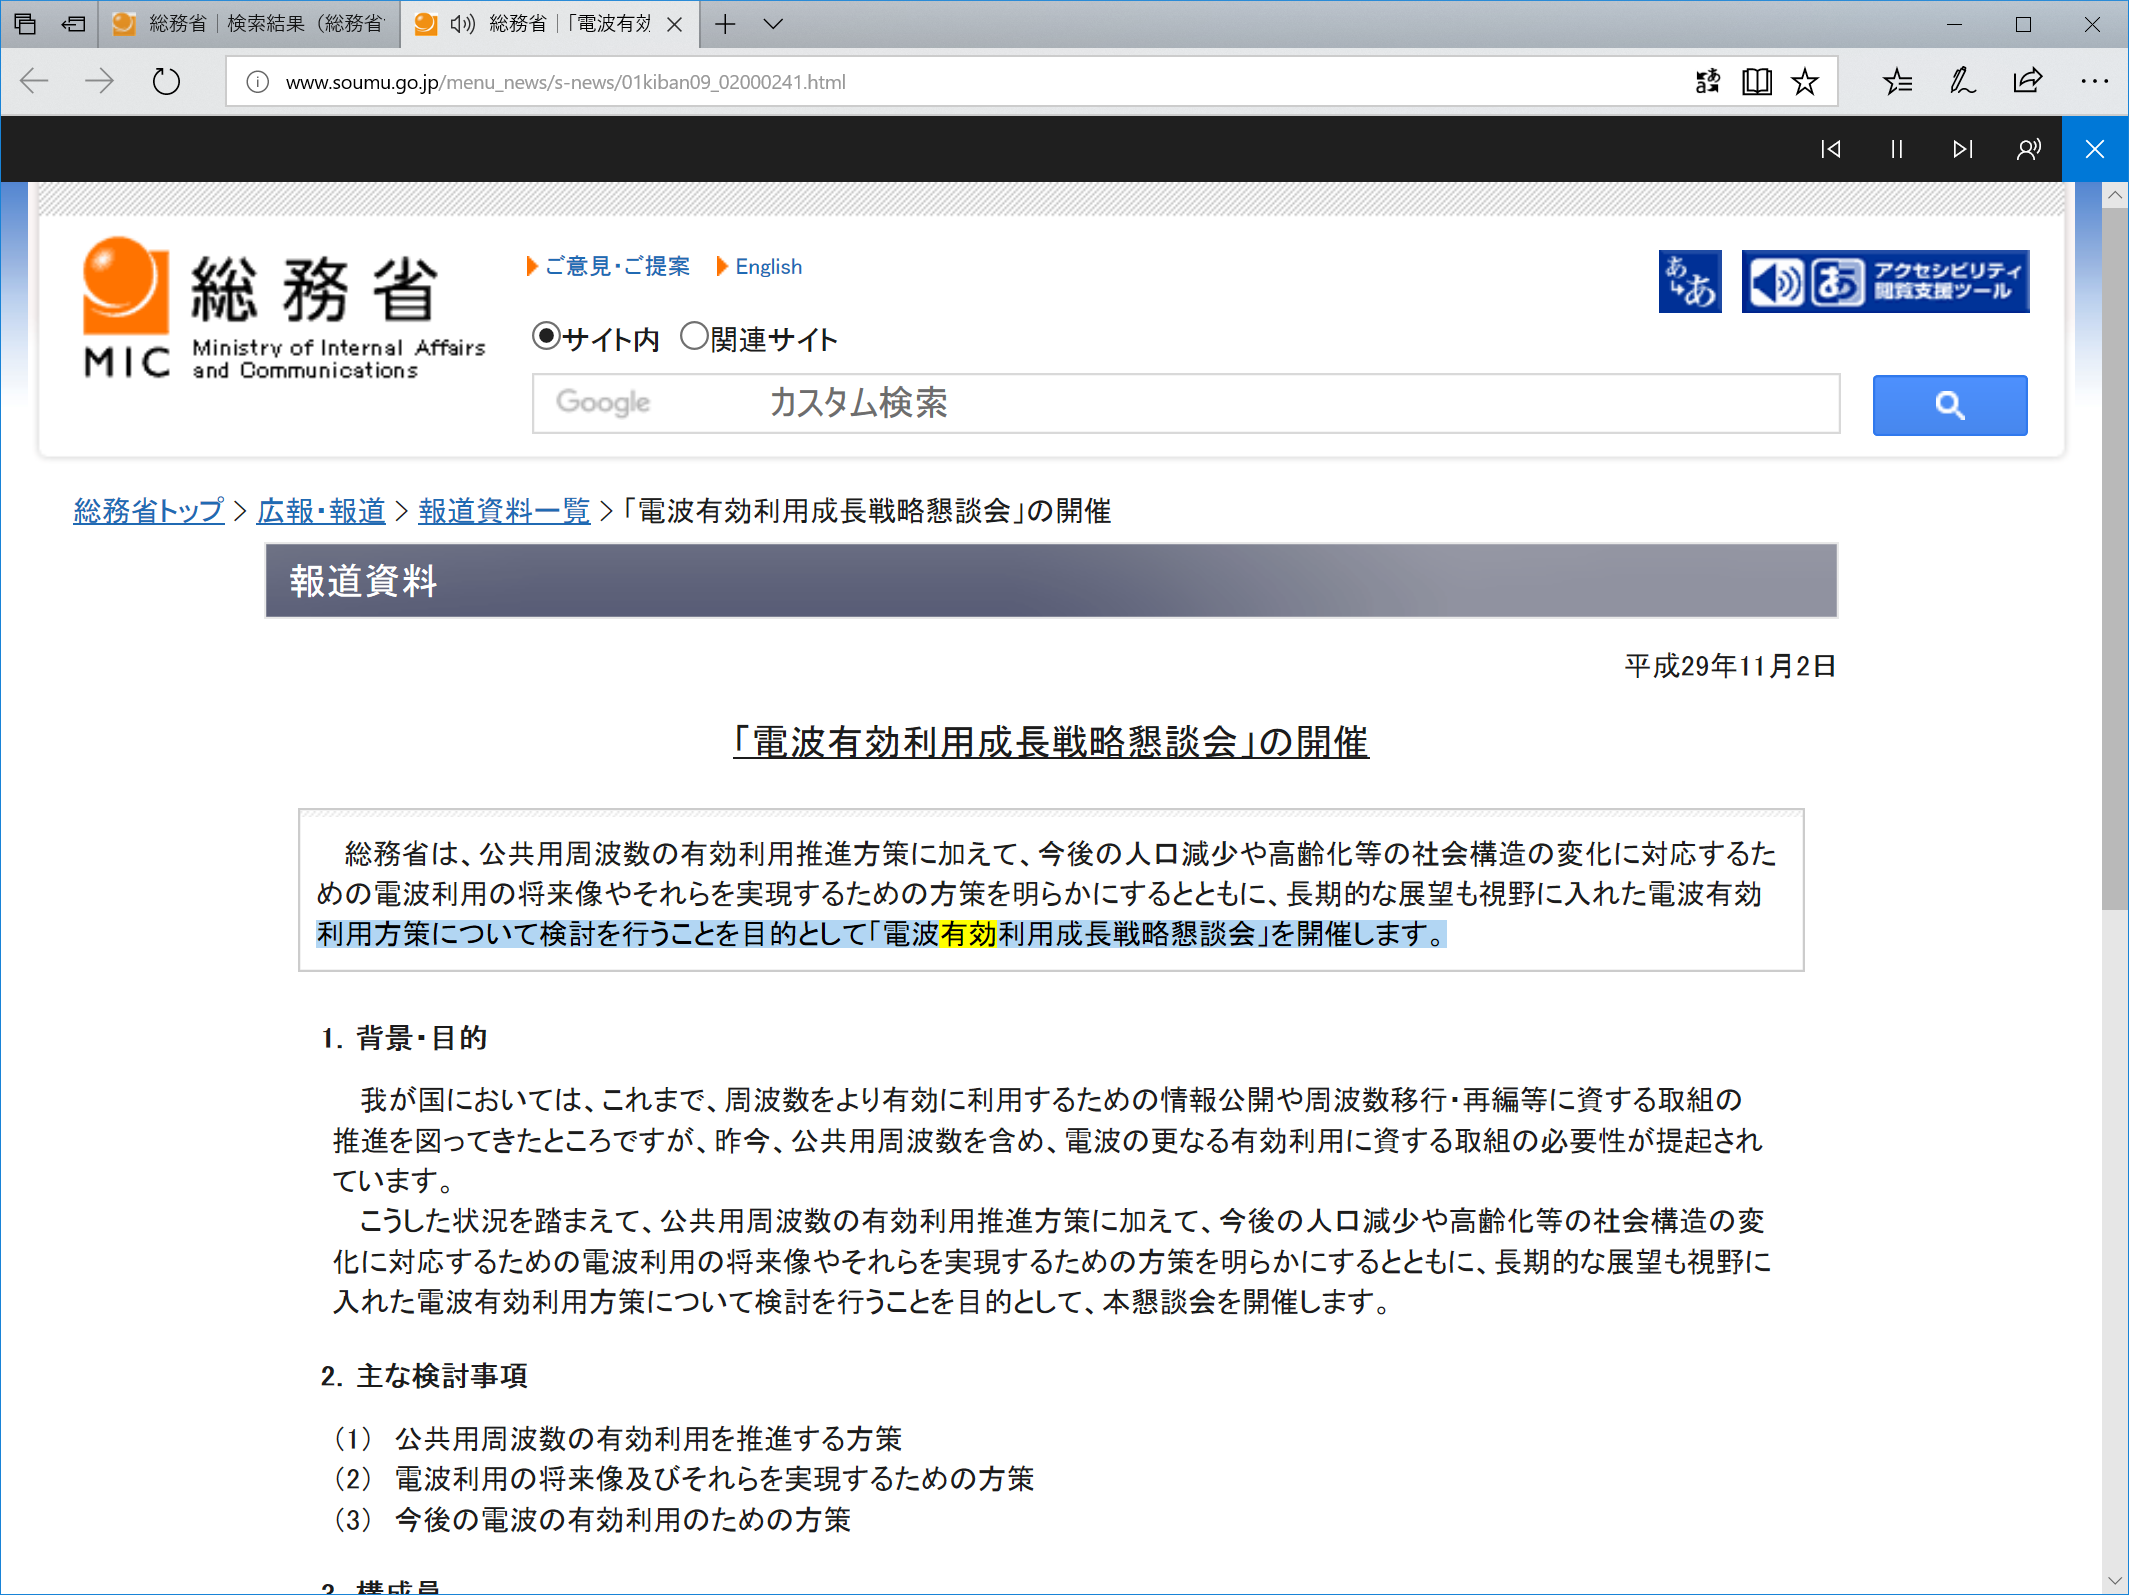
Task: Open read-aloud voice settings
Action: tap(2028, 148)
